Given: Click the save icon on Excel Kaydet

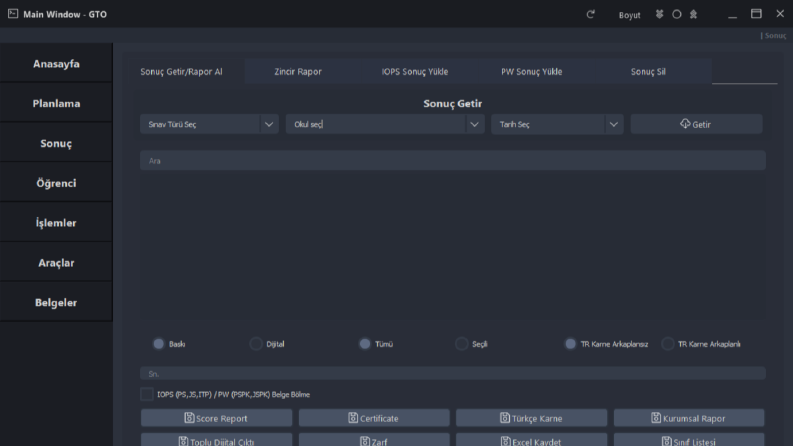Looking at the screenshot, I should click(506, 441).
